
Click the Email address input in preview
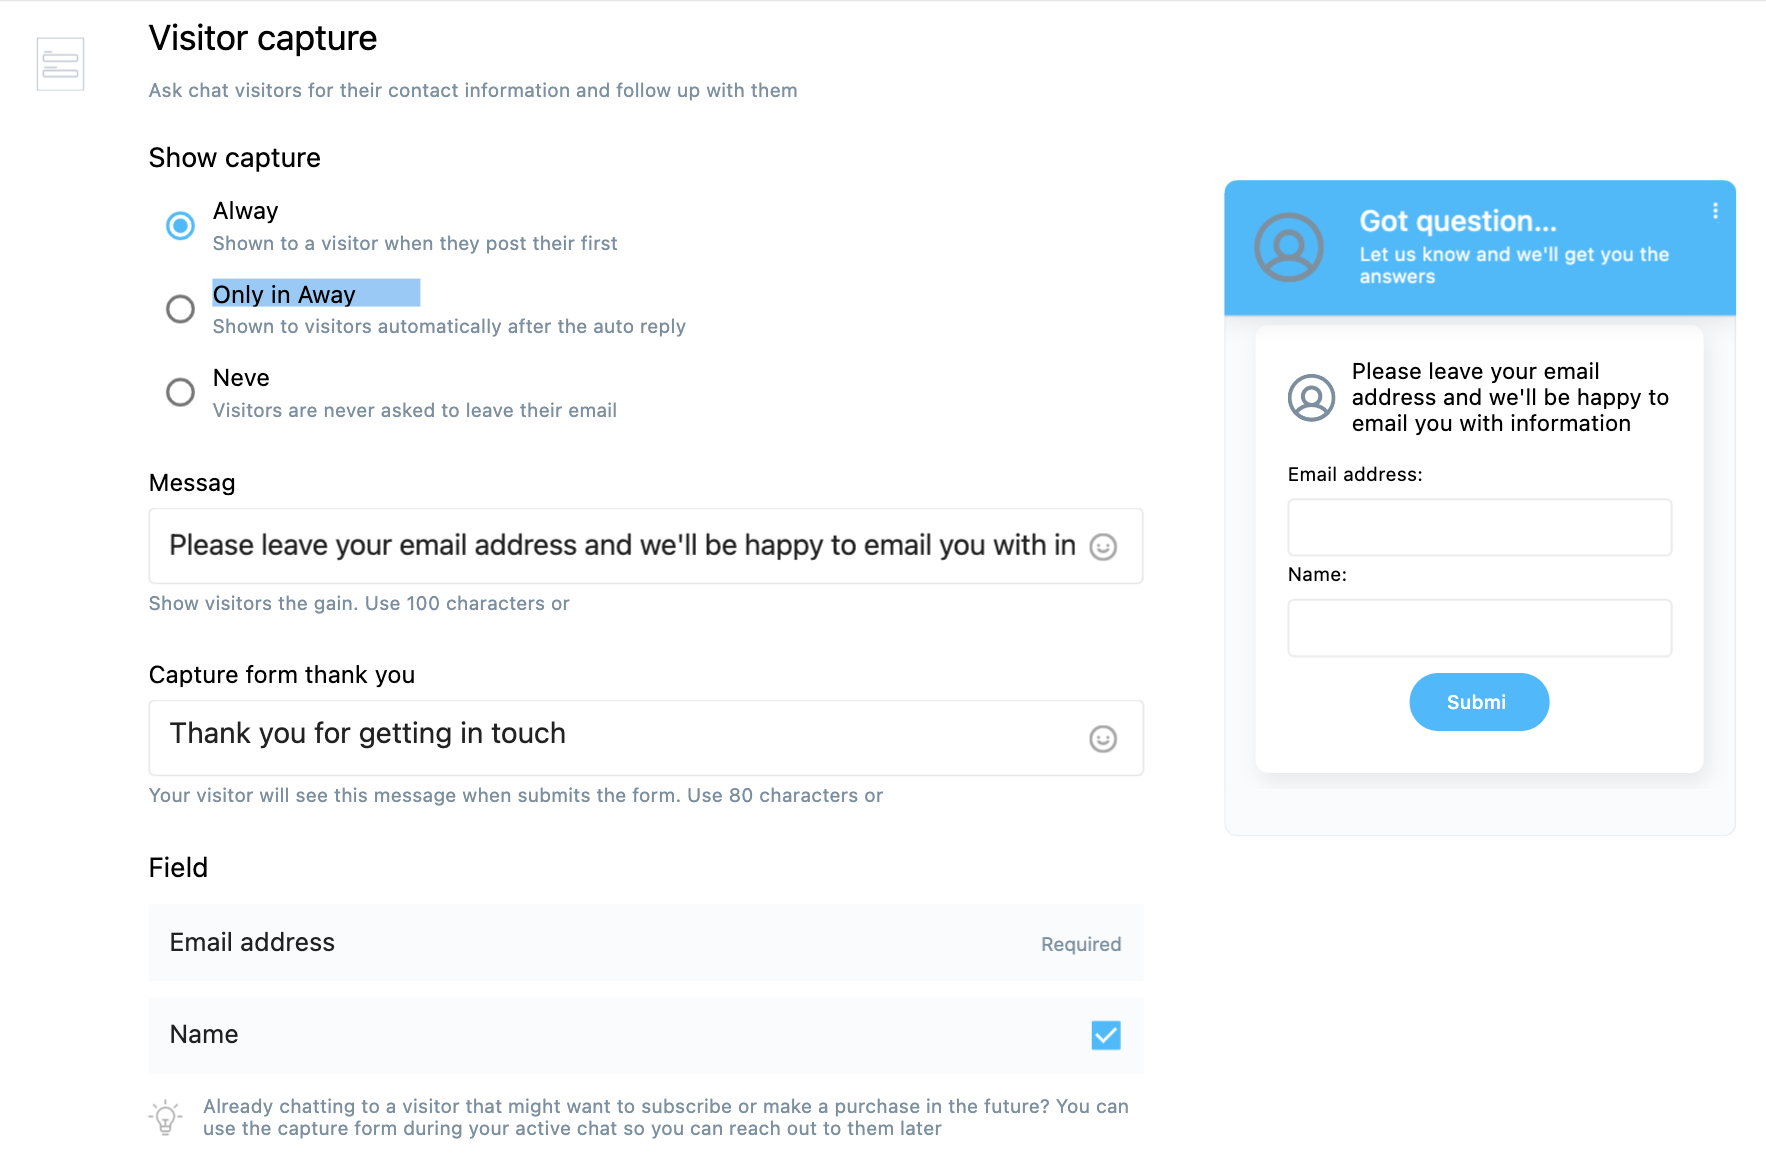point(1479,528)
